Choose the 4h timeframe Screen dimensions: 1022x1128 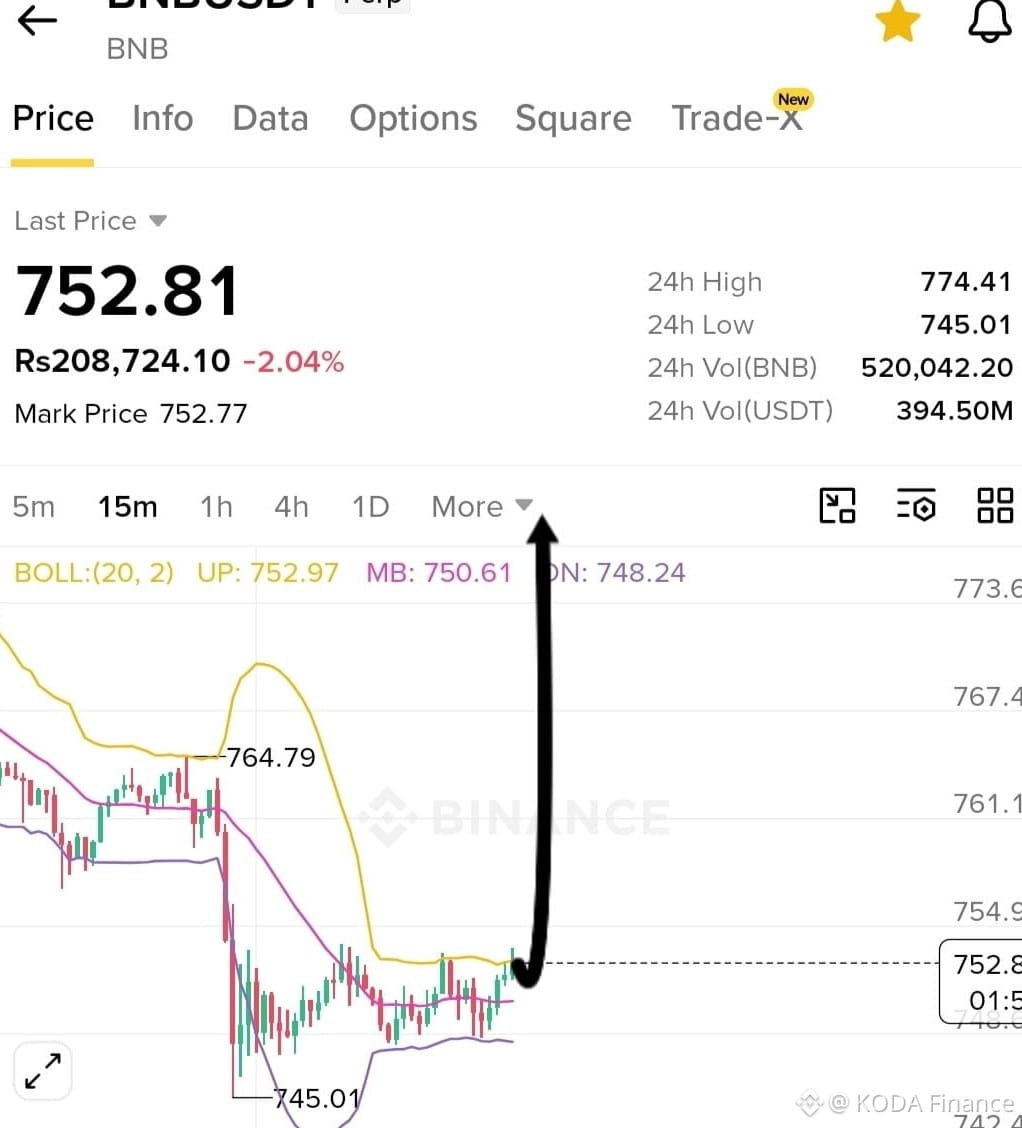click(291, 507)
